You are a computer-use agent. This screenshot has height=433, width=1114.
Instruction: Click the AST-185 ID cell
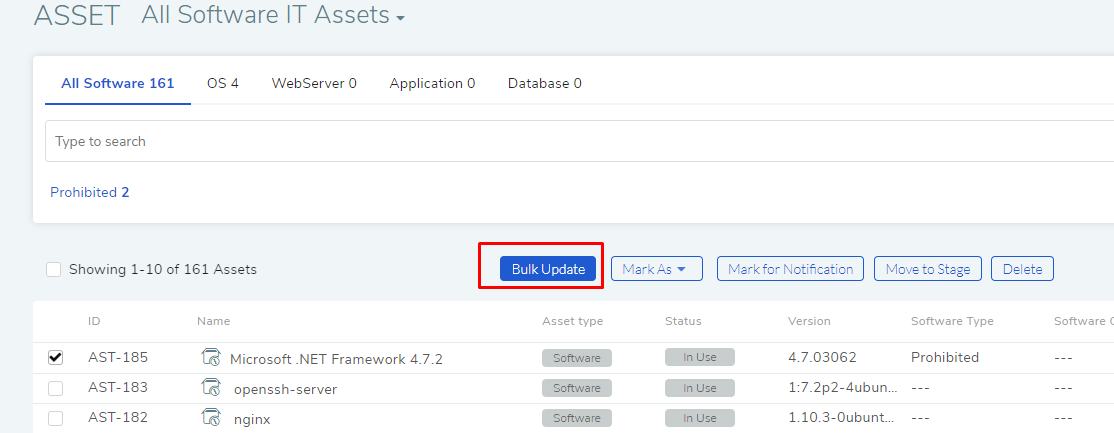(118, 357)
